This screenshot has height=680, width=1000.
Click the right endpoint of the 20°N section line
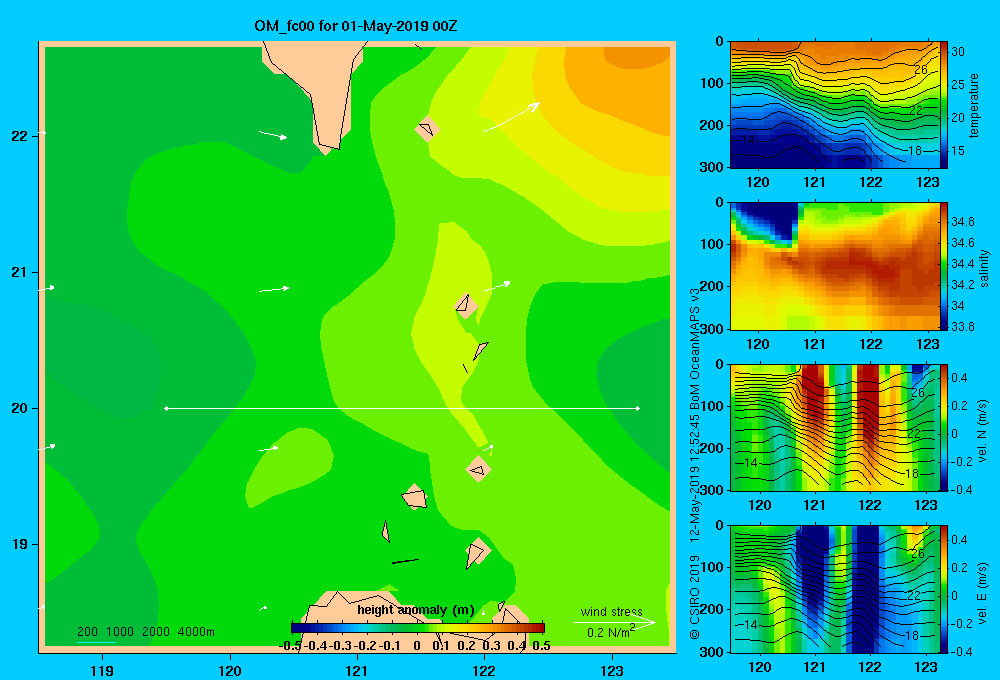tap(637, 408)
